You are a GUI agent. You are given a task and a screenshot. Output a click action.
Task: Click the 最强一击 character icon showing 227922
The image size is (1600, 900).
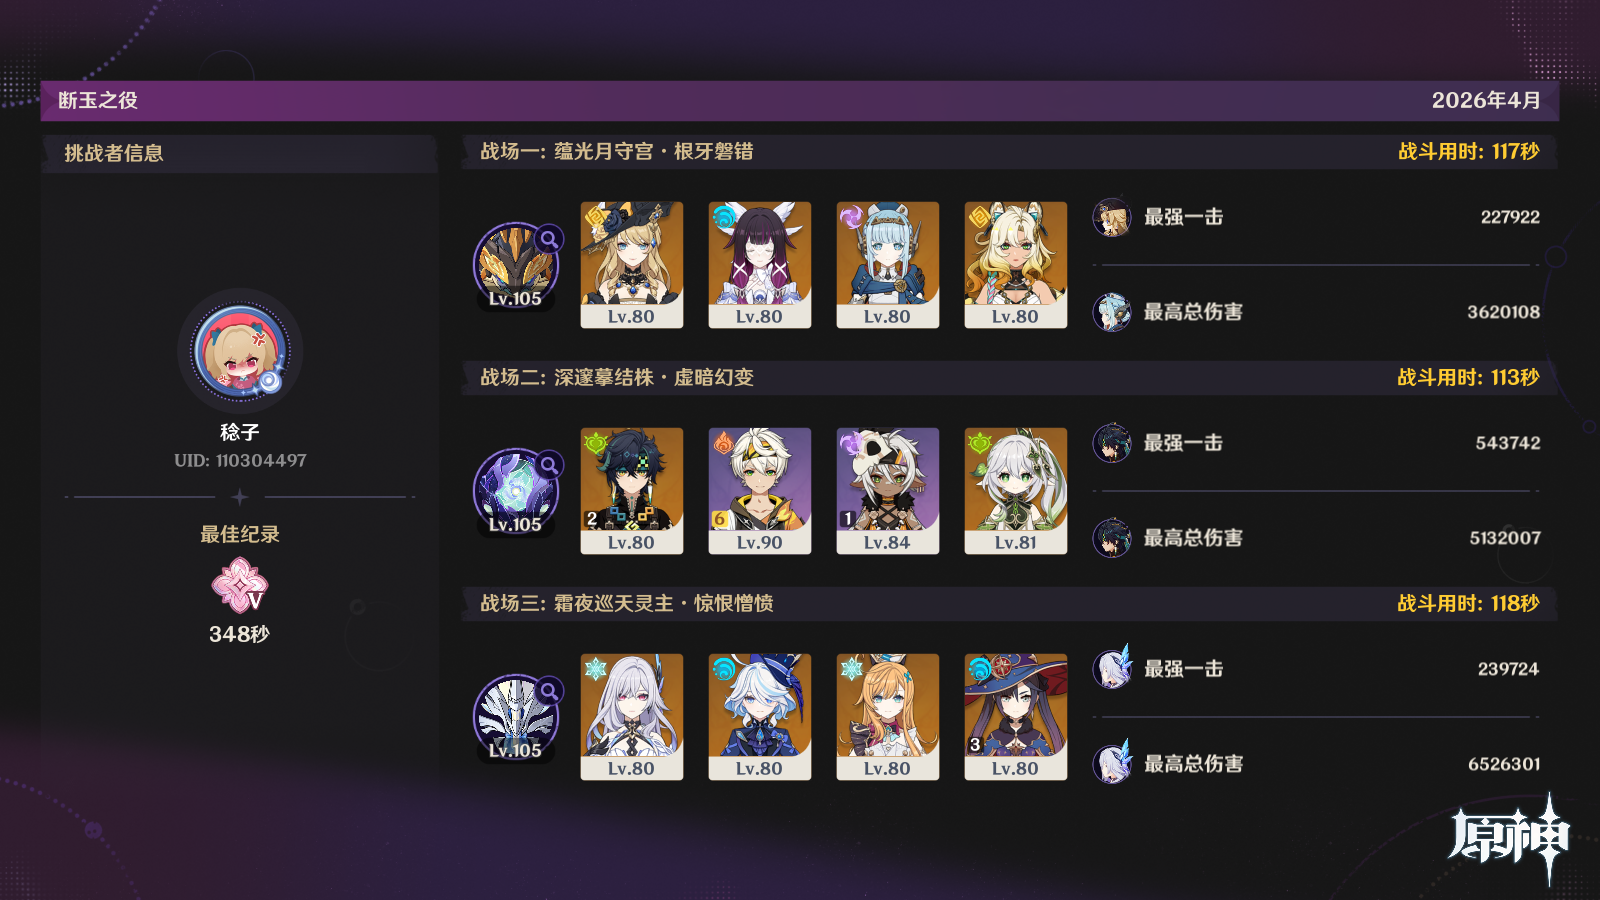1112,217
